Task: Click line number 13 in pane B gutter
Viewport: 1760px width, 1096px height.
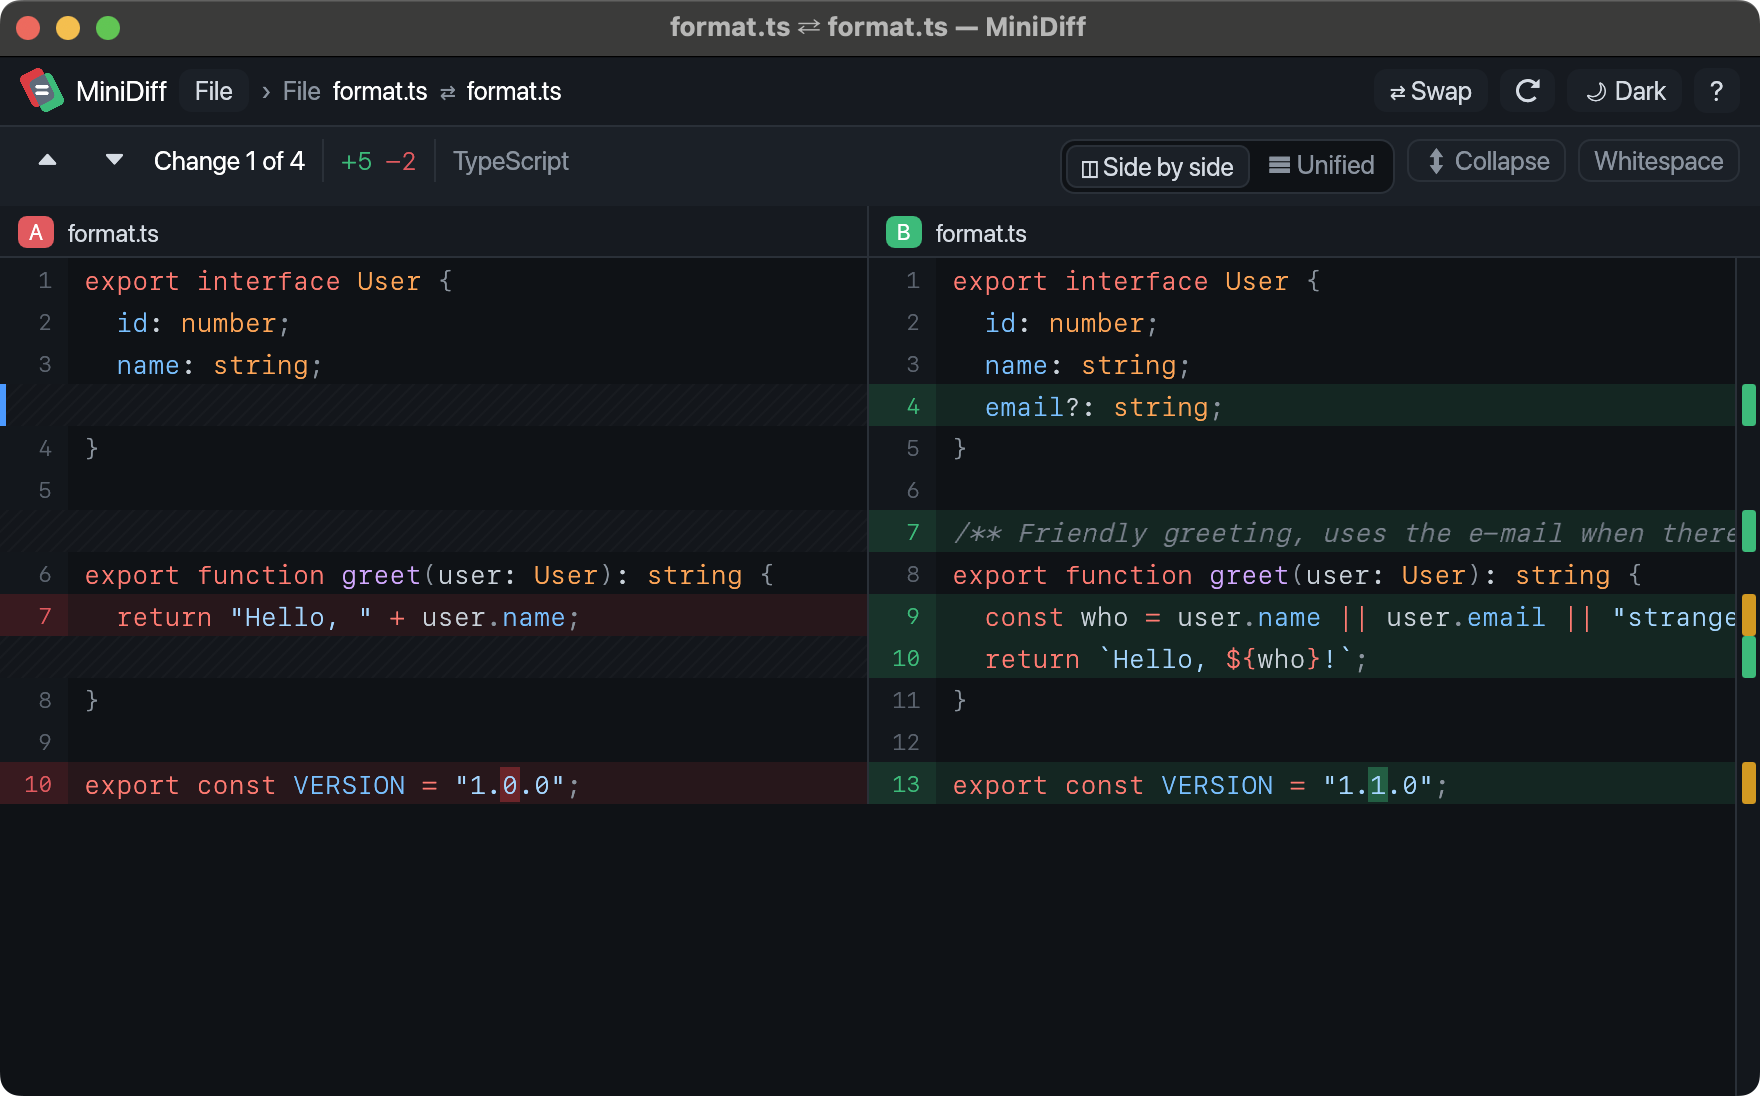Action: point(906,784)
